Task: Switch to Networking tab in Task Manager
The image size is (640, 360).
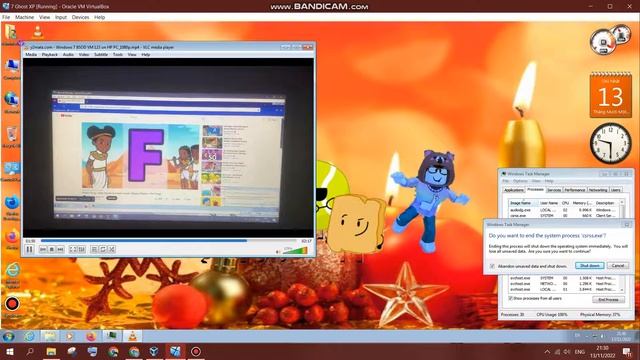Action: [598, 190]
